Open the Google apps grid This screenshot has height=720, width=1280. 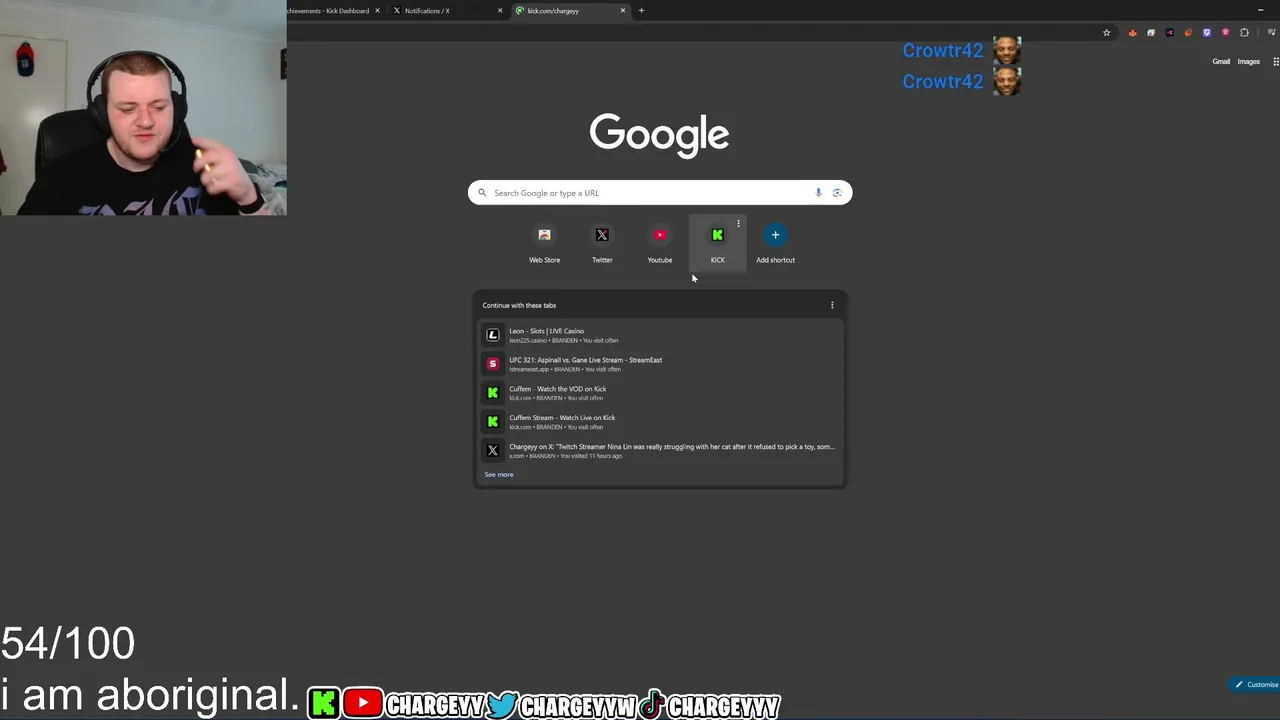[x=1276, y=62]
